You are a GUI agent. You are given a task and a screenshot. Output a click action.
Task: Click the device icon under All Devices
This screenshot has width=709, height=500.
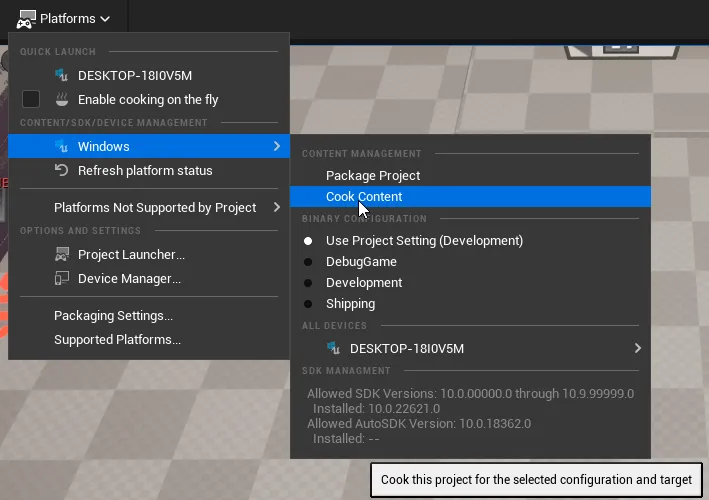tap(334, 349)
